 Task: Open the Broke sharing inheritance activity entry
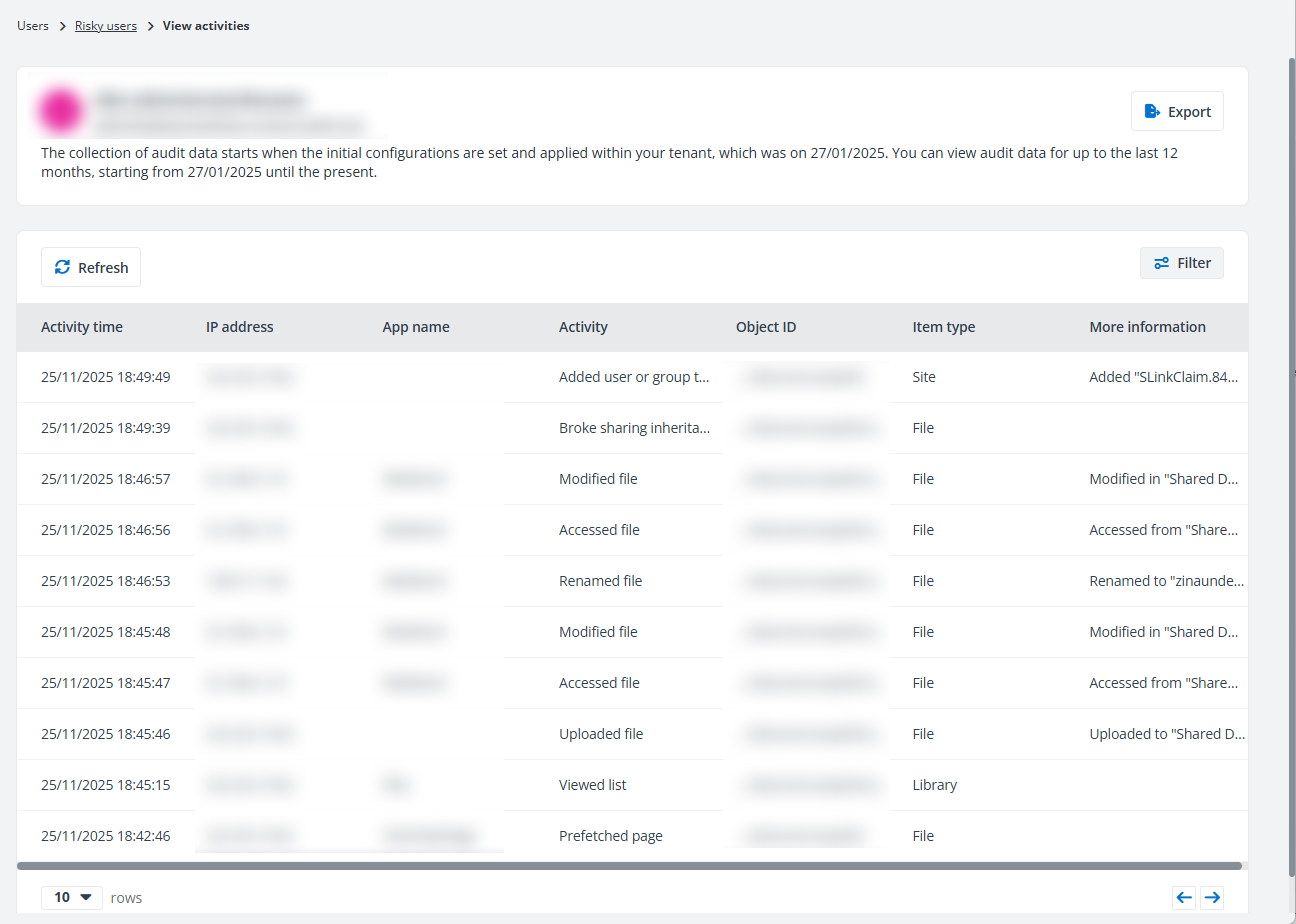coord(635,427)
